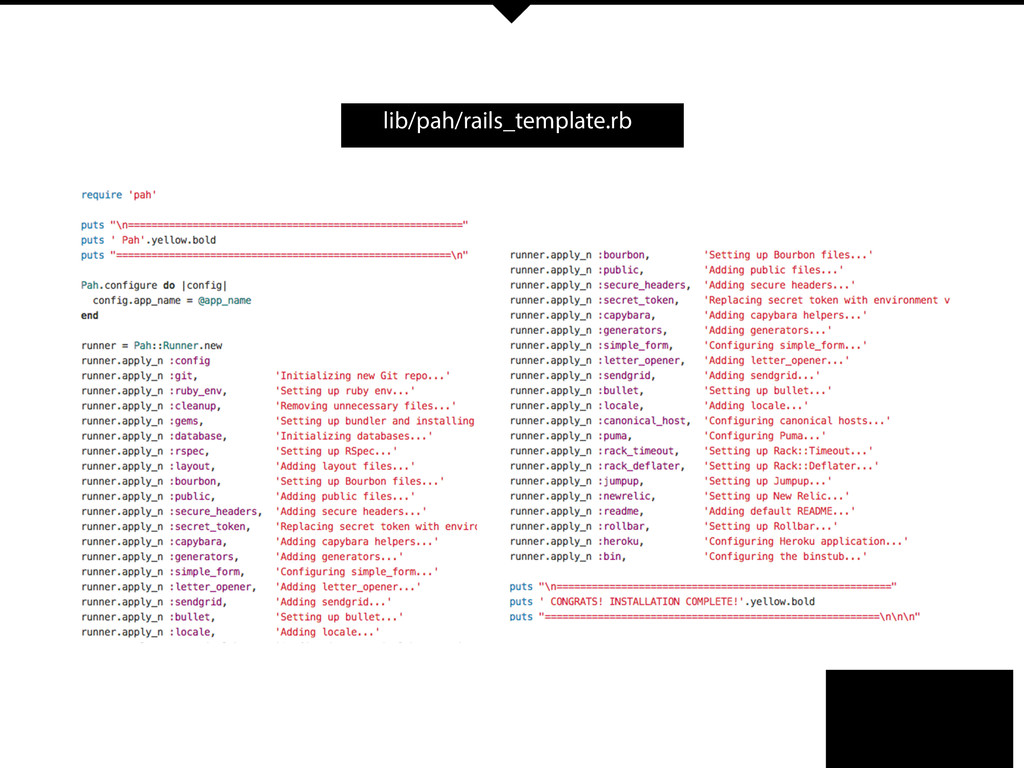Click string 'Setting up Jumpup...'
Screen dimensions: 1024x768
tap(767, 481)
